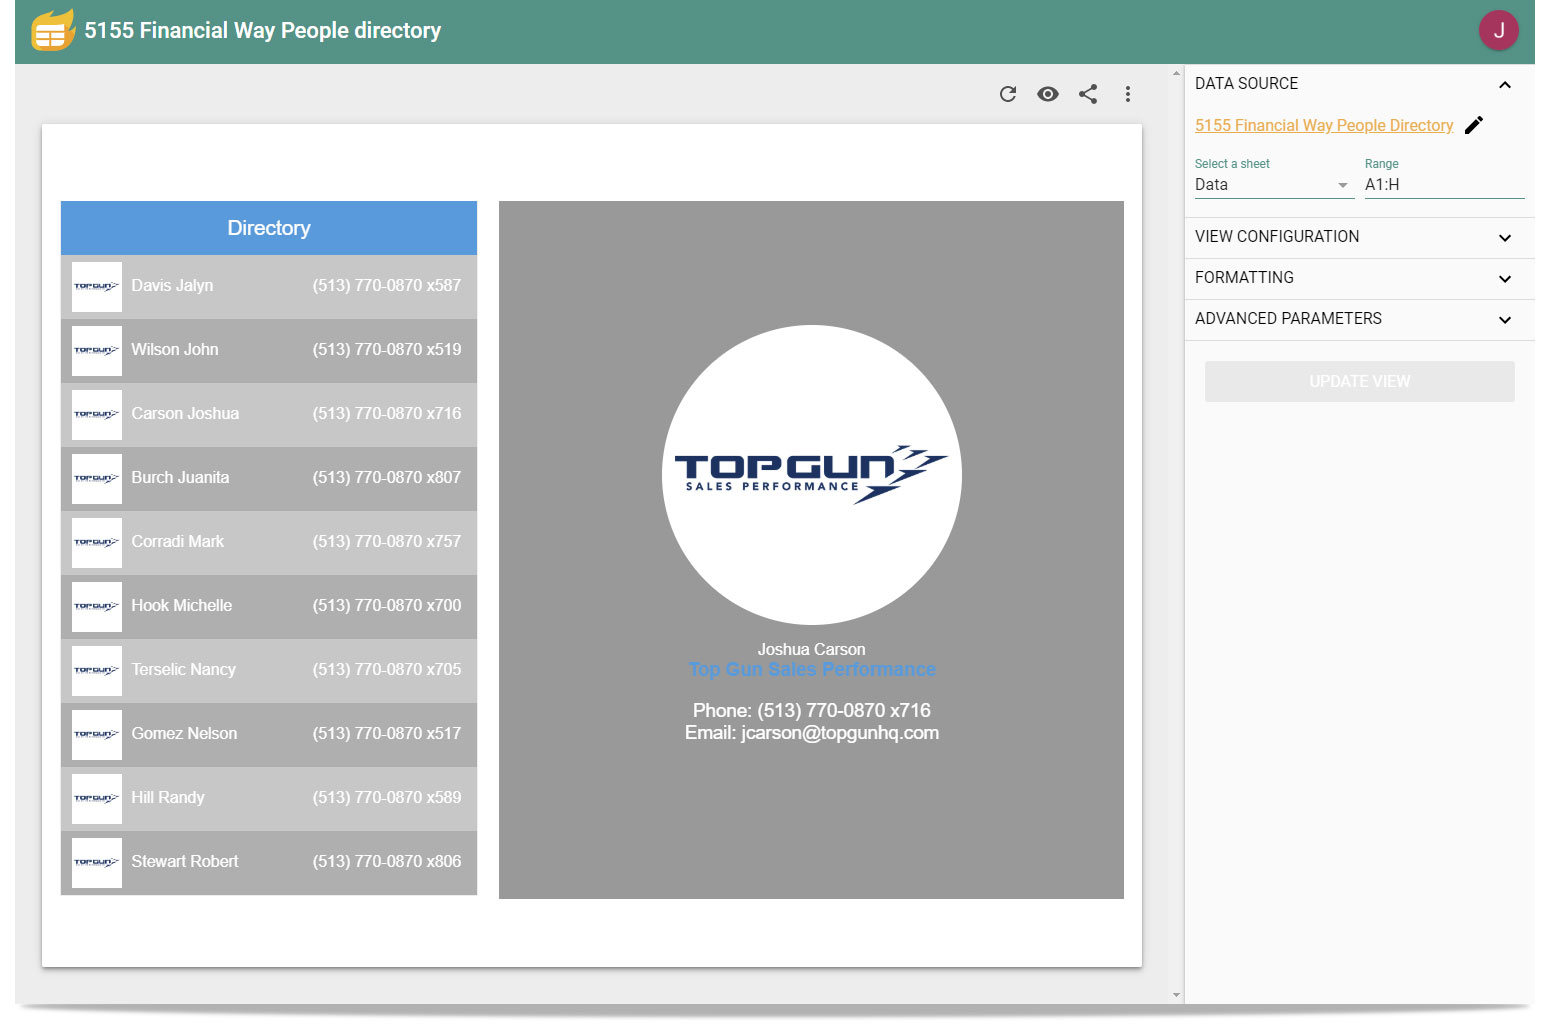
Task: Select the Davis Jalyn directory row
Action: [x=269, y=287]
